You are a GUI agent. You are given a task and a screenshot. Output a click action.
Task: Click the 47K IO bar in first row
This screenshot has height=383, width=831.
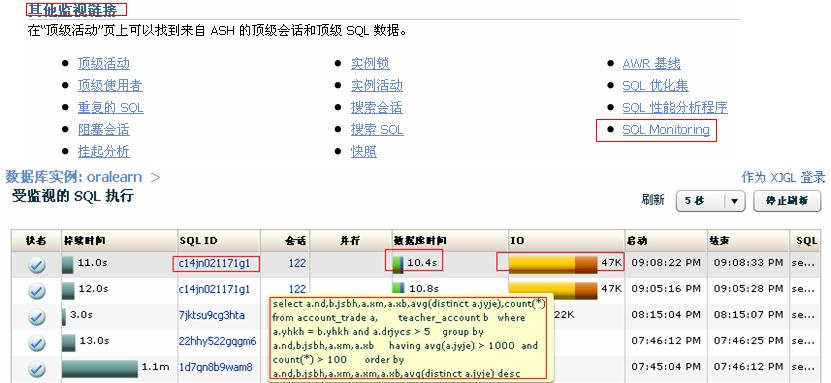553,264
